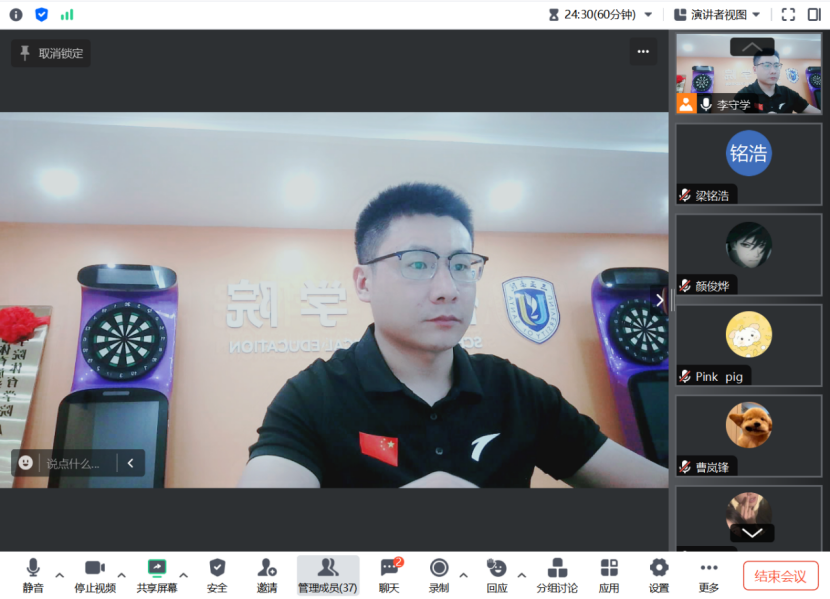Click the 结束会议 end meeting button
Screen dimensions: 830x599
point(780,576)
